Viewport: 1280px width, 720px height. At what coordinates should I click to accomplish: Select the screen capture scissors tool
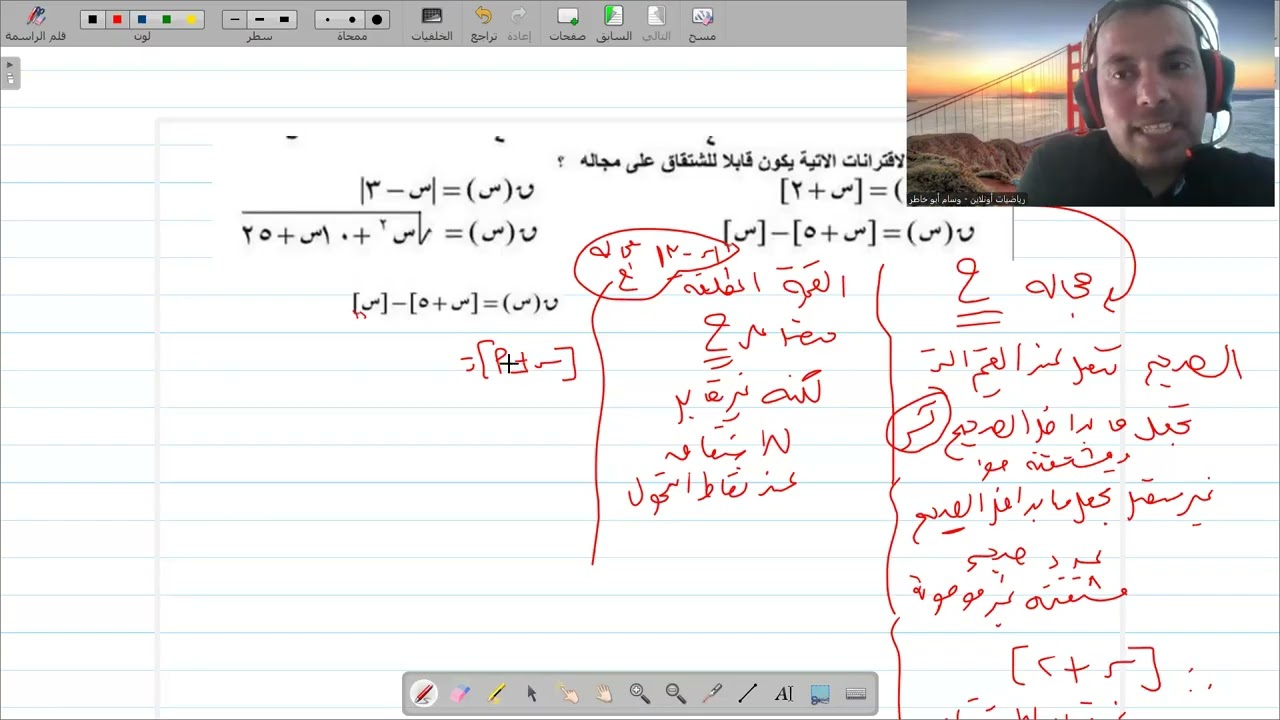[820, 693]
